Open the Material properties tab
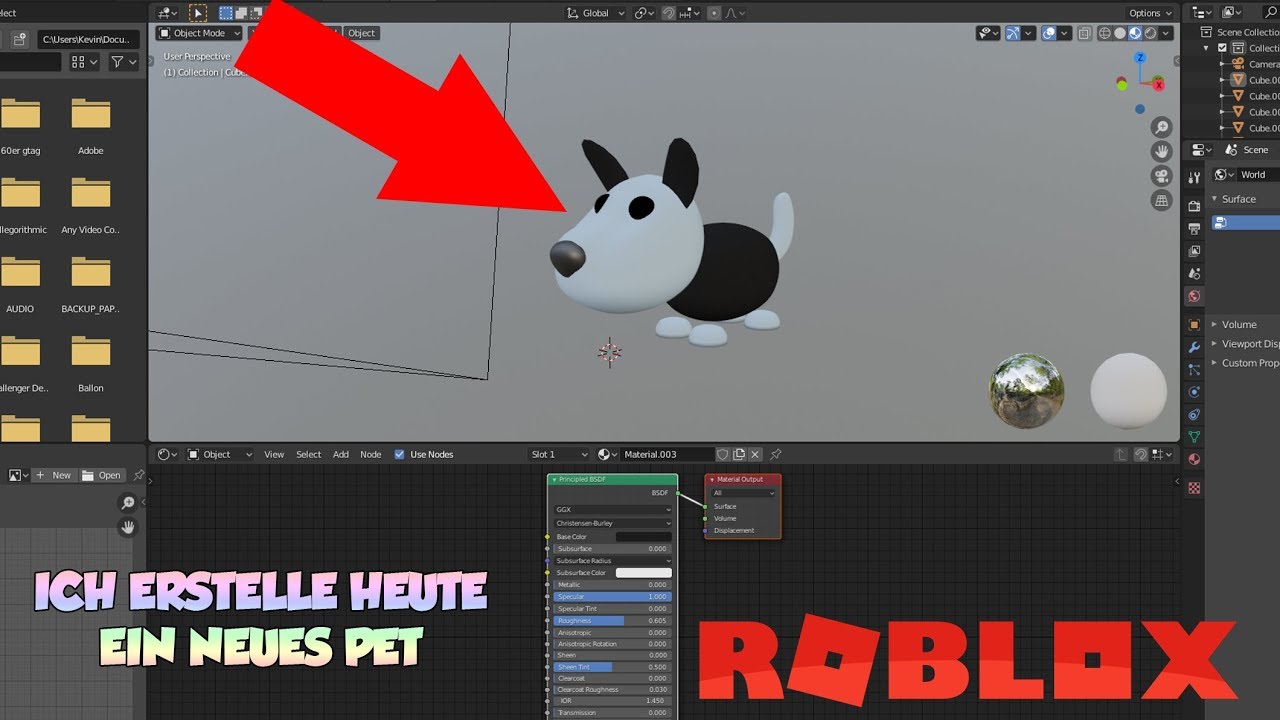The height and width of the screenshot is (720, 1280). [1194, 459]
